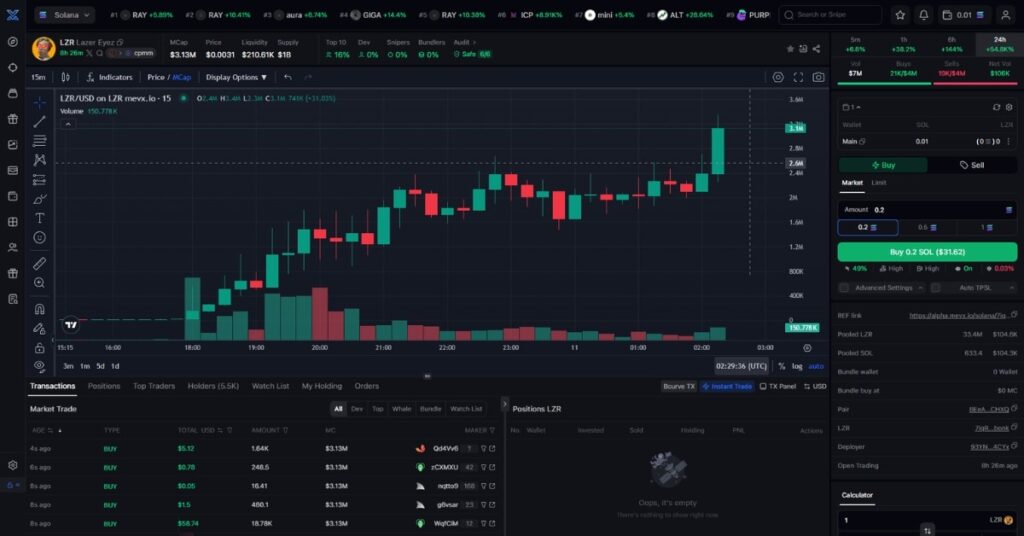The width and height of the screenshot is (1024, 536).
Task: Switch to the Positions tab
Action: point(104,386)
